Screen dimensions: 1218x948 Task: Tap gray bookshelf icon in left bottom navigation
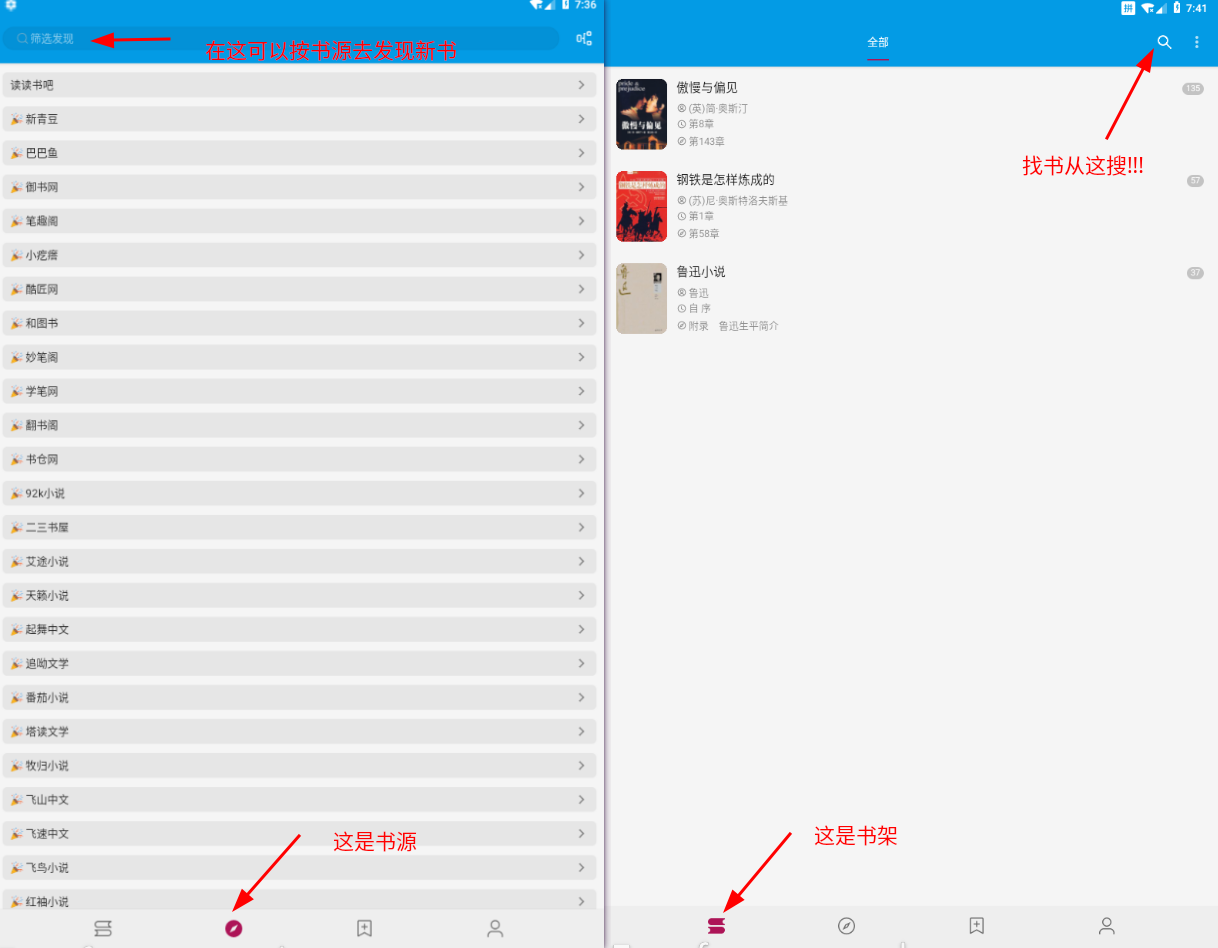pos(103,928)
